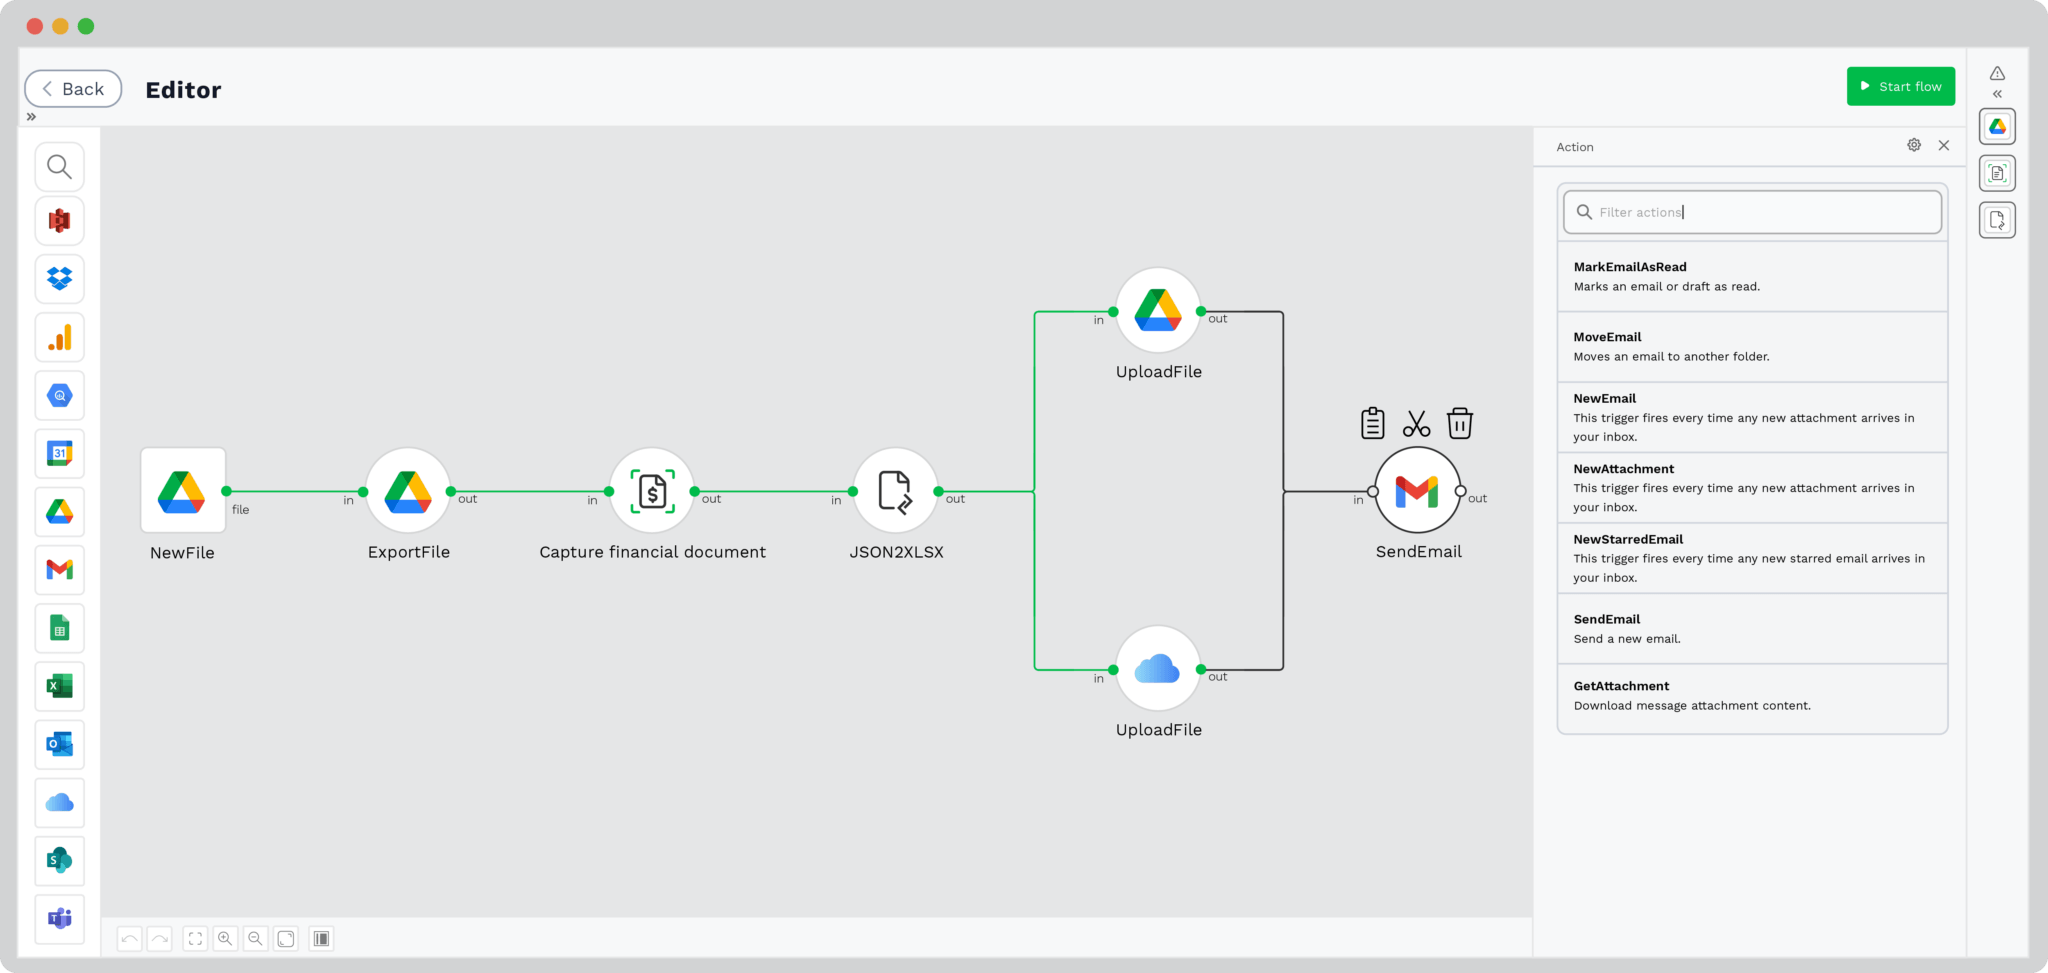Image resolution: width=2048 pixels, height=973 pixels.
Task: Click the zoom in magnifier button
Action: [x=225, y=938]
